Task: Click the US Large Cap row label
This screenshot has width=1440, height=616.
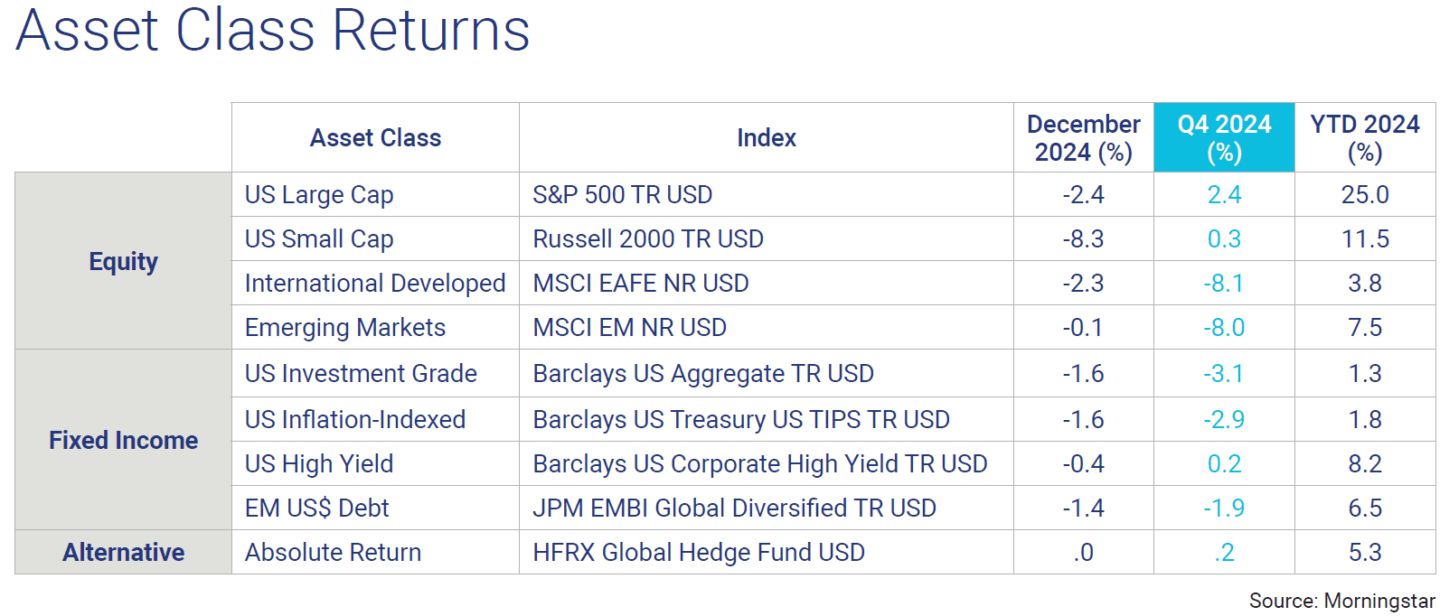Action: point(319,195)
